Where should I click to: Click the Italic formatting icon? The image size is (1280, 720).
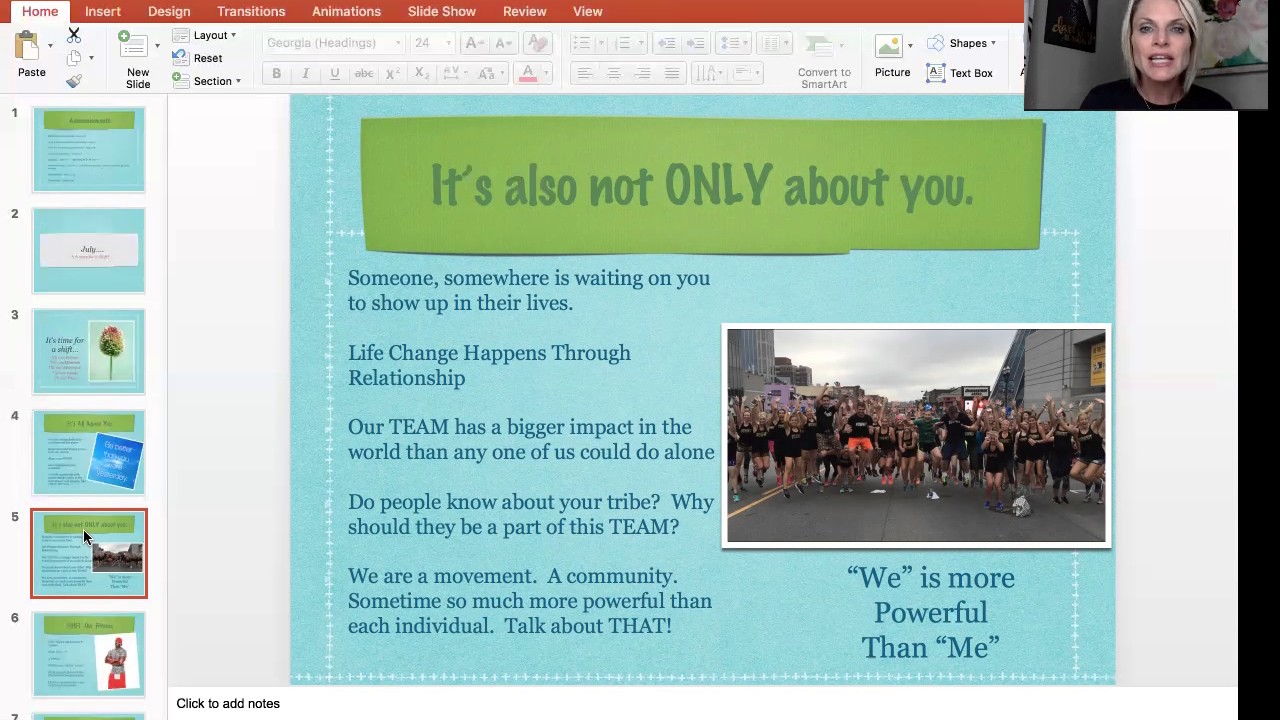pos(305,73)
